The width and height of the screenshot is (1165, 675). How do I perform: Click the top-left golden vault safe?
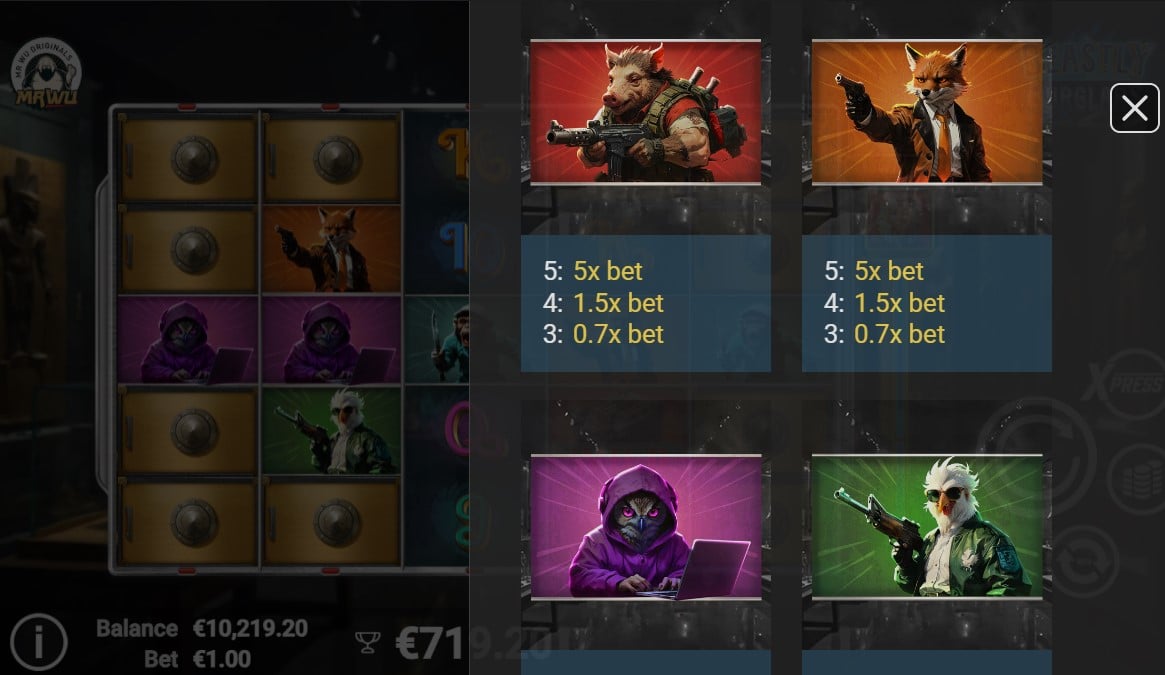tap(188, 158)
